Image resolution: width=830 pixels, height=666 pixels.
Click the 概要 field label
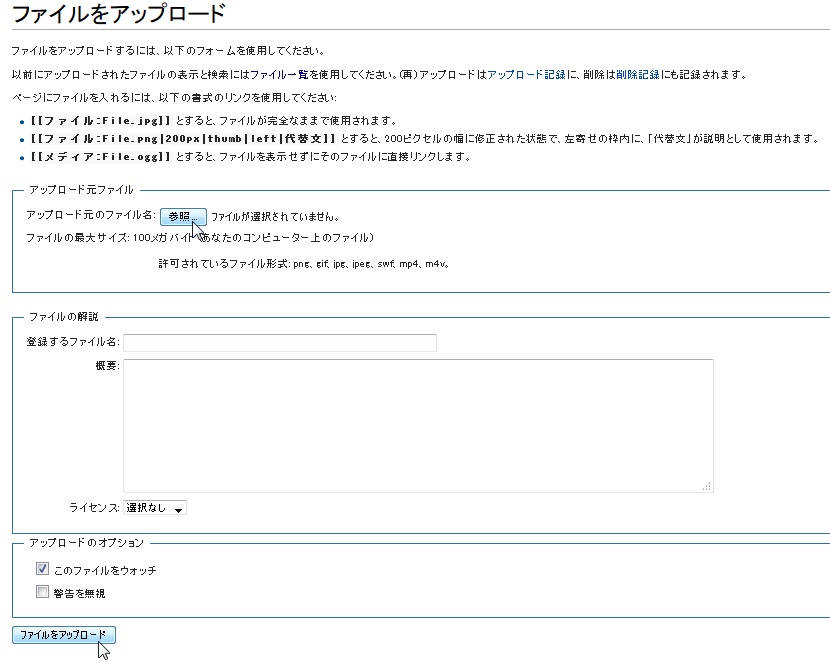pyautogui.click(x=107, y=366)
